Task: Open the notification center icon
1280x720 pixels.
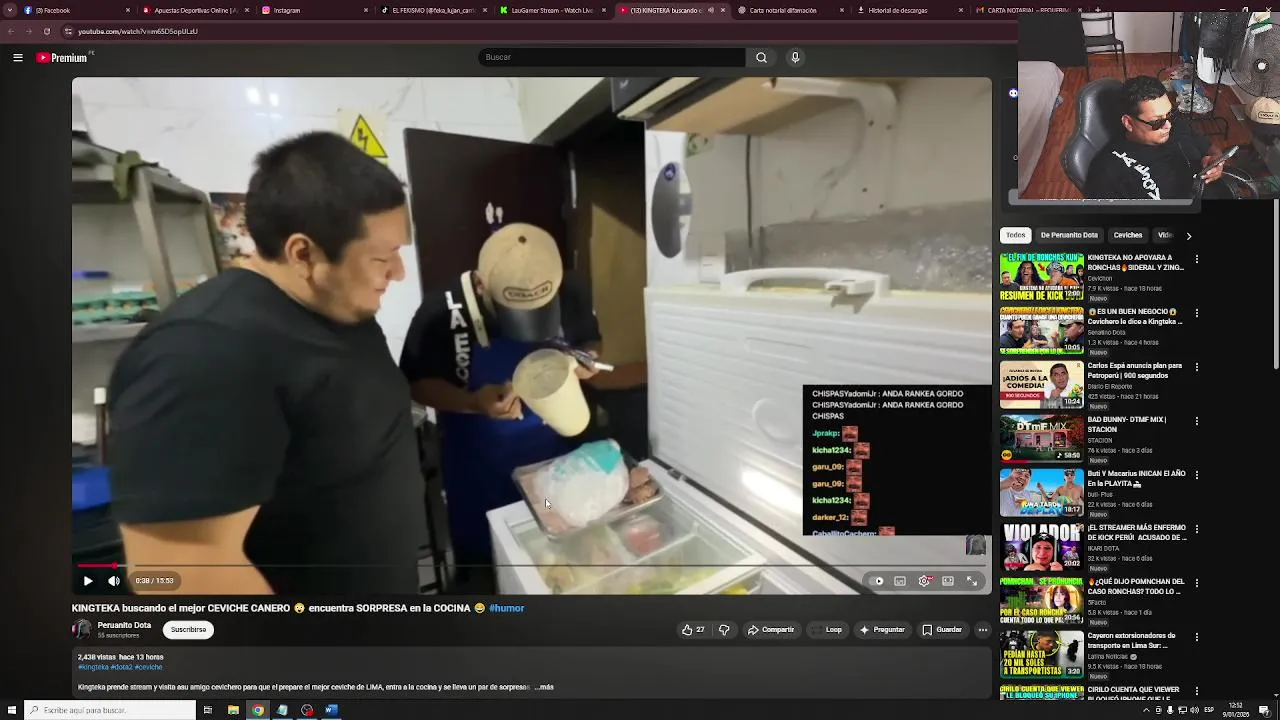Action: [1265, 710]
